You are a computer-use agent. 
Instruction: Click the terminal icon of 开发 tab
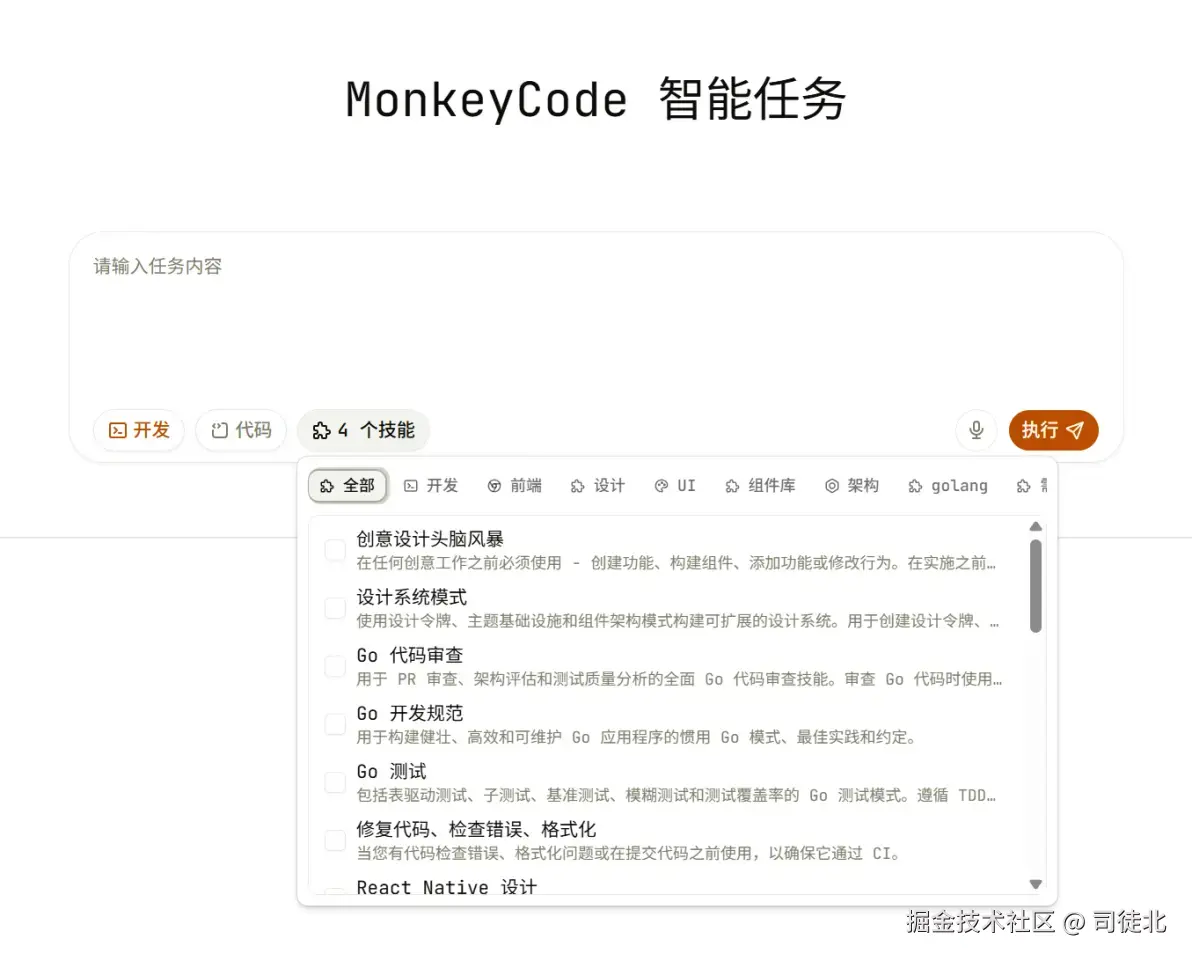coord(411,486)
